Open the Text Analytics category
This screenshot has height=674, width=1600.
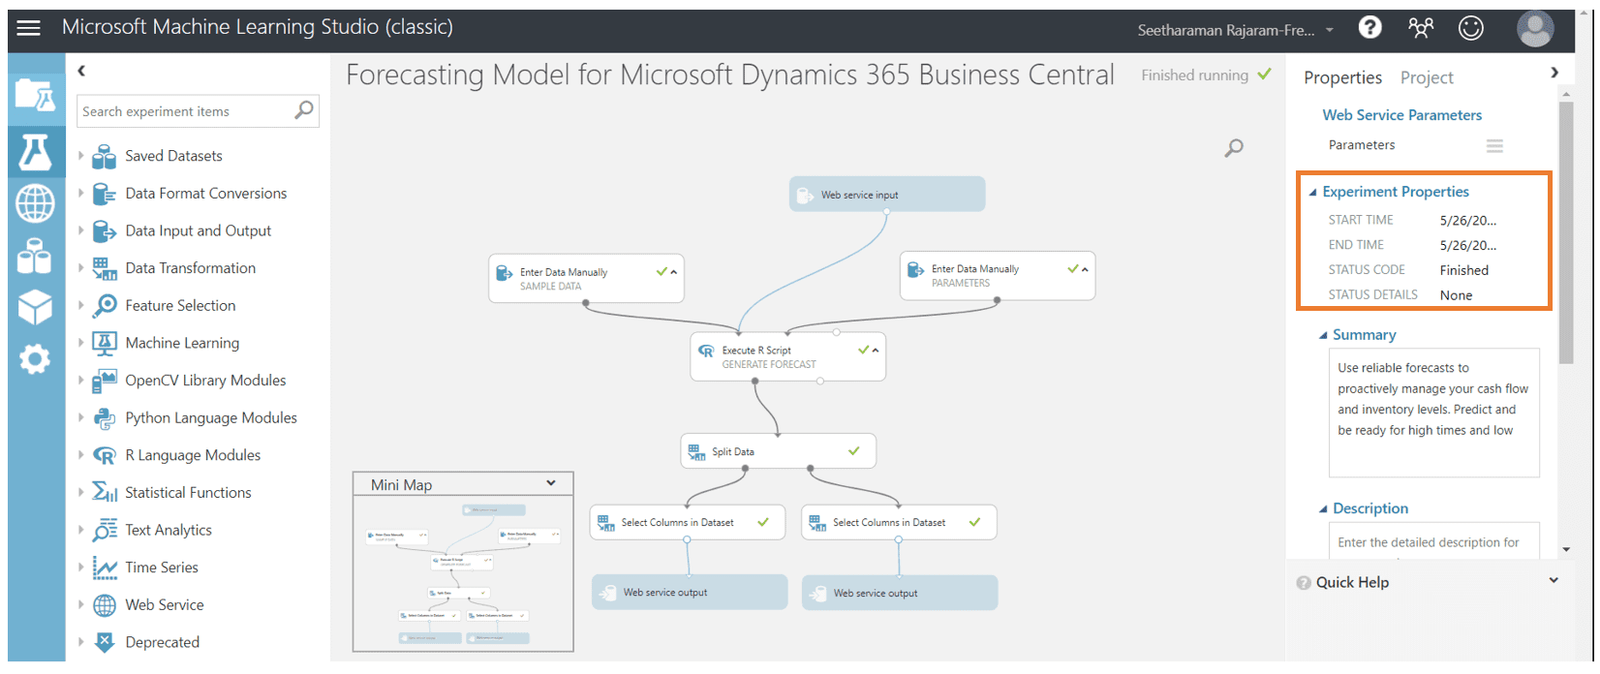(168, 530)
